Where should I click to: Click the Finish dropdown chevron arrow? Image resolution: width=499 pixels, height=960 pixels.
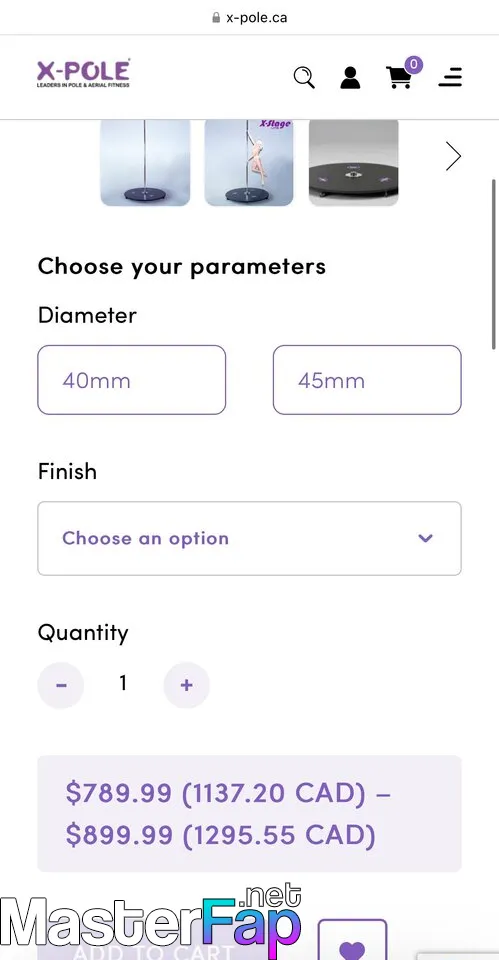pyautogui.click(x=426, y=539)
